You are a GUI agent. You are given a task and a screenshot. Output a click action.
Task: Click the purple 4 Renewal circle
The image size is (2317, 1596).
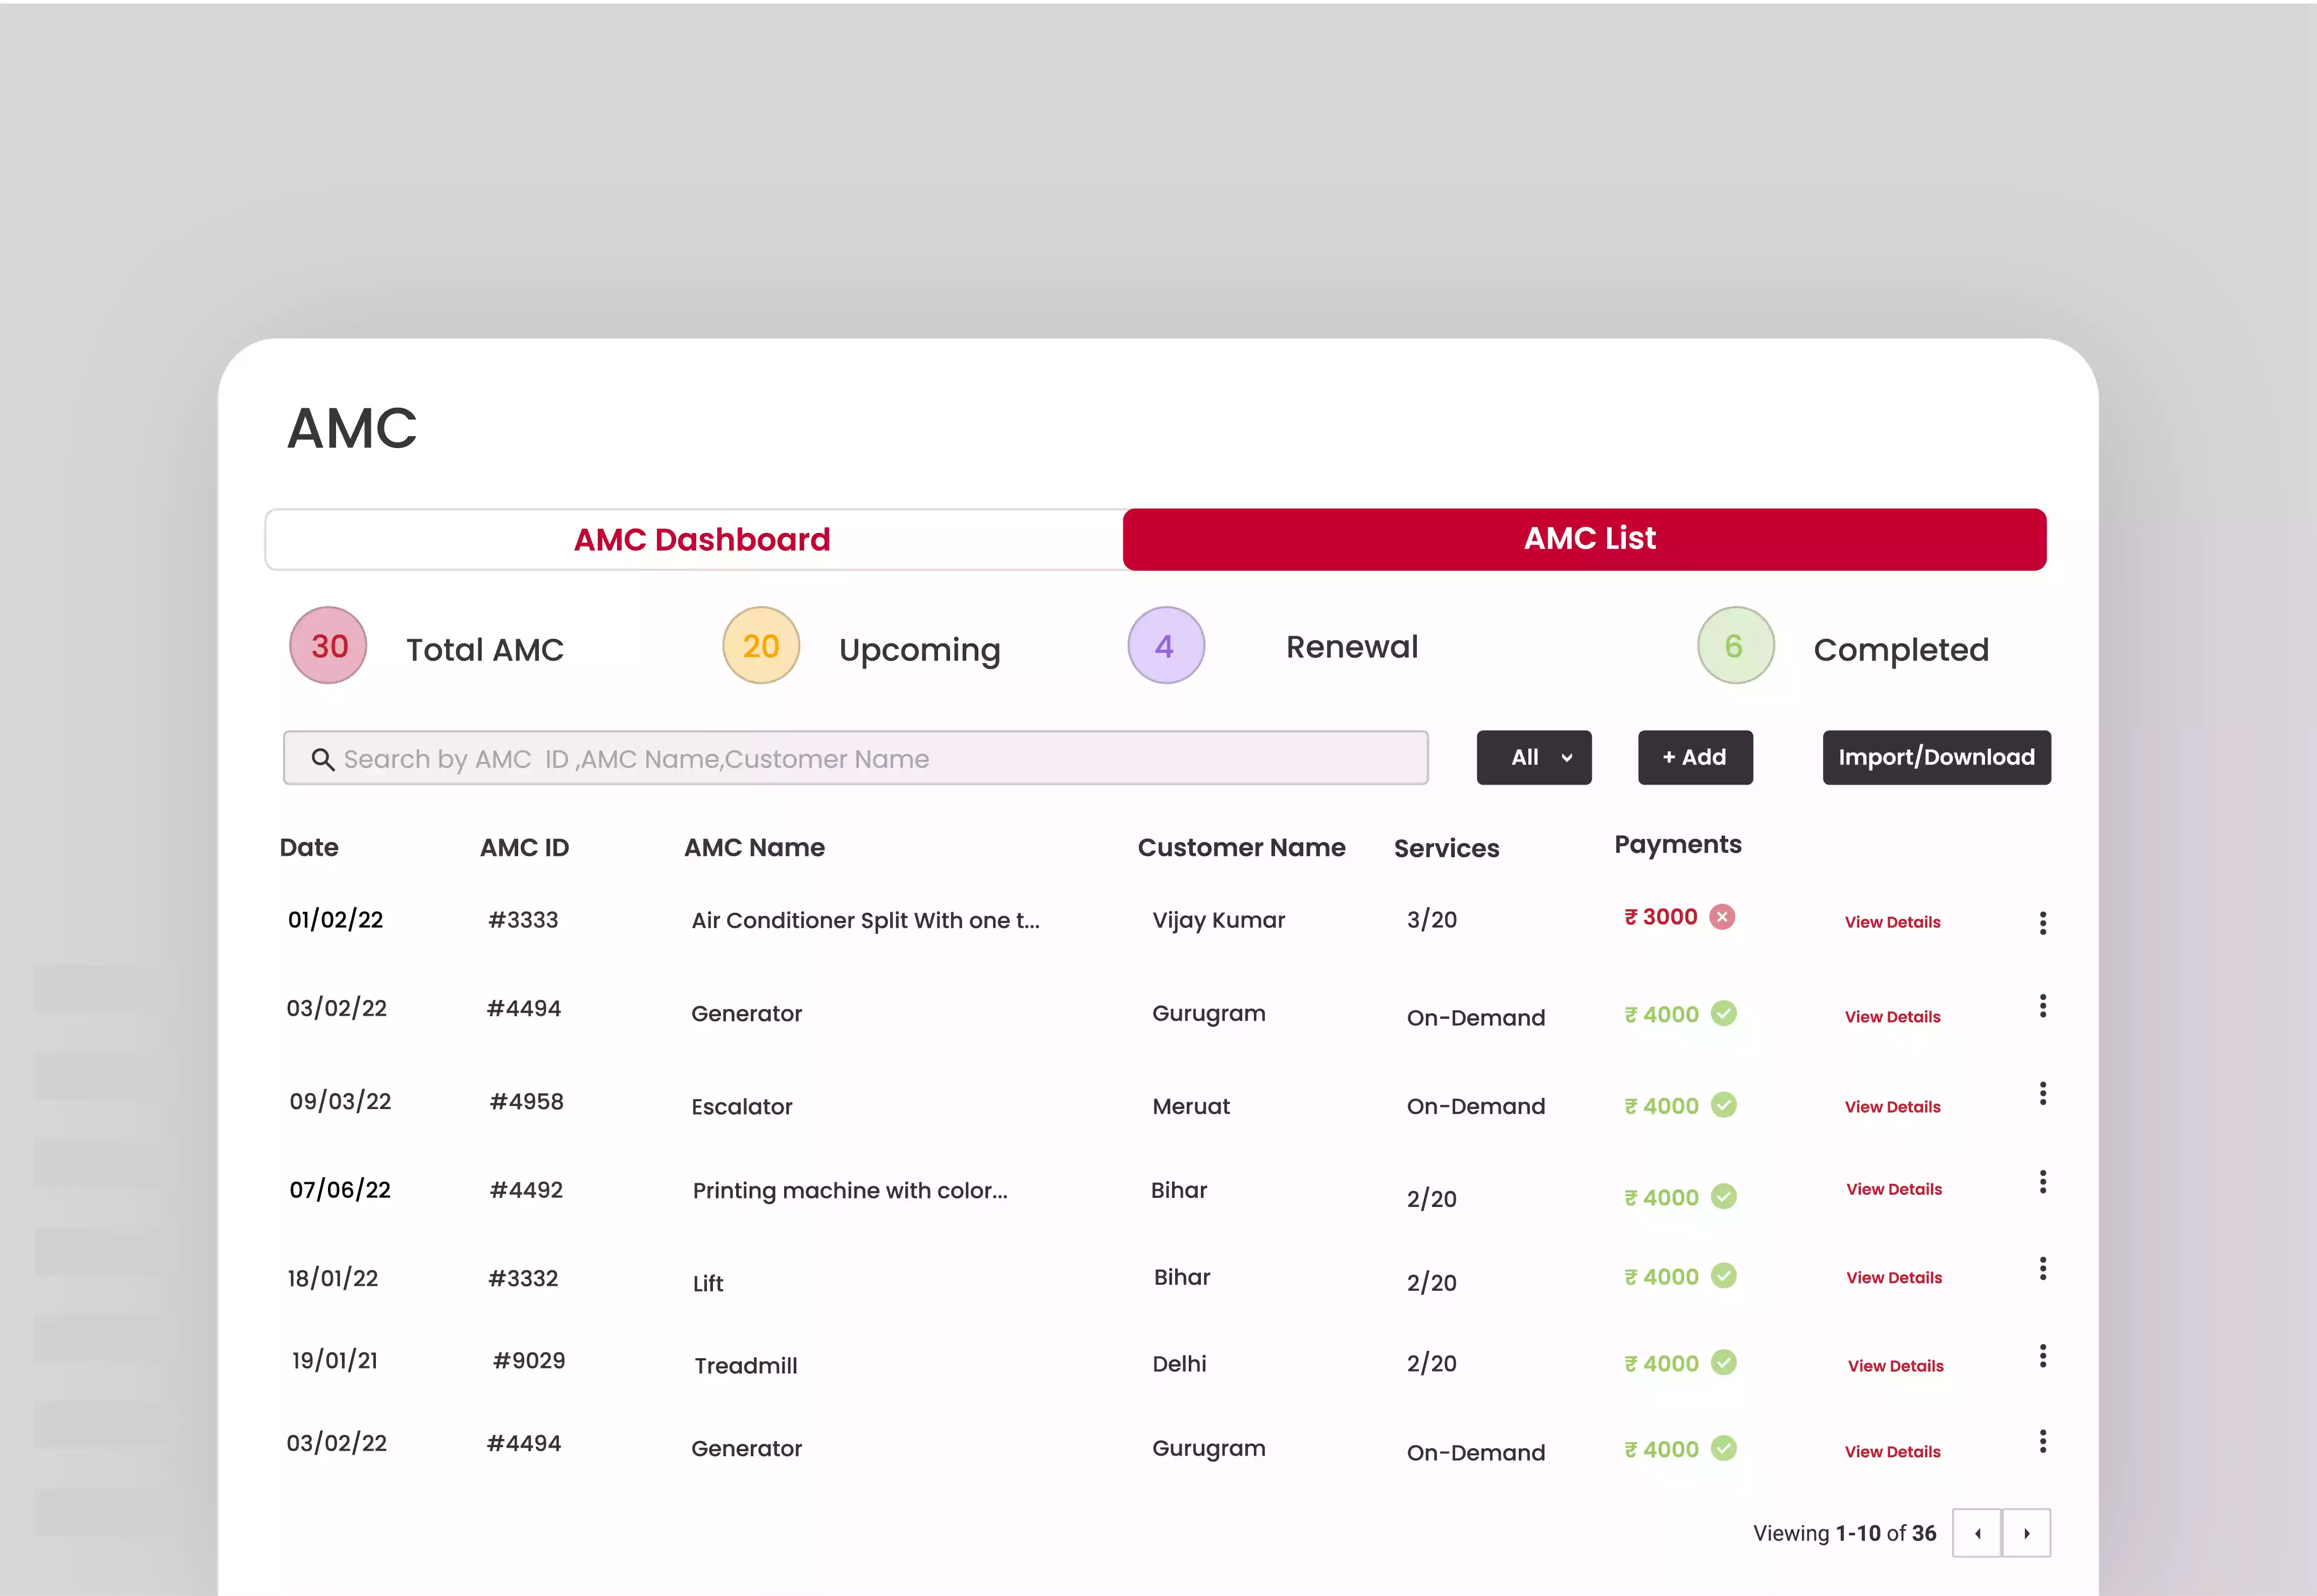pos(1166,646)
